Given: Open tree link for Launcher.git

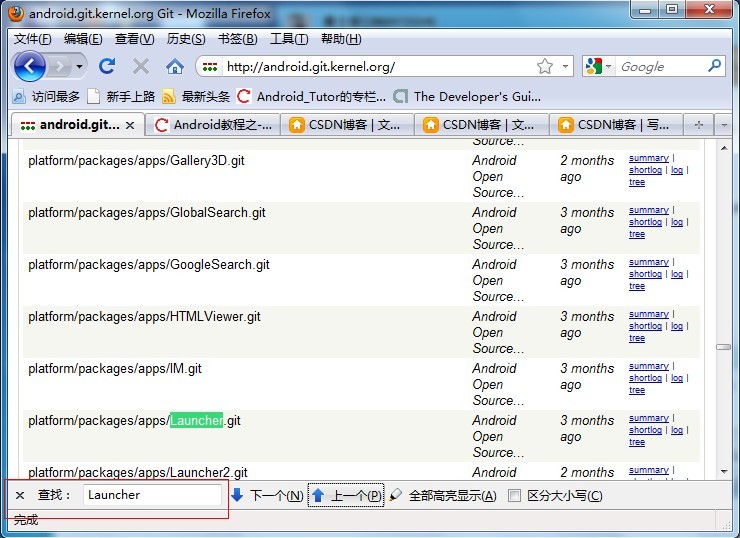Looking at the screenshot, I should coord(637,442).
